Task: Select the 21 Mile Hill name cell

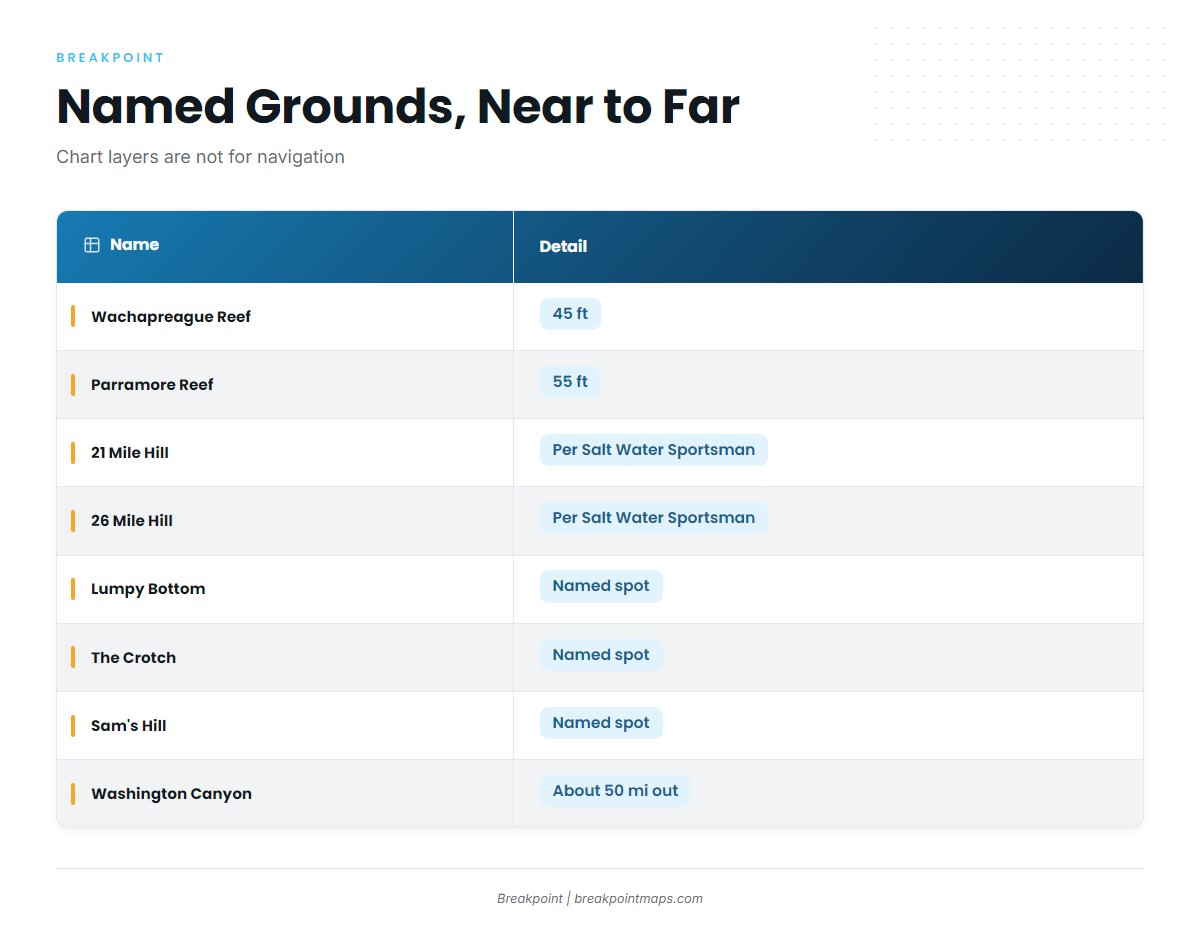Action: (285, 453)
